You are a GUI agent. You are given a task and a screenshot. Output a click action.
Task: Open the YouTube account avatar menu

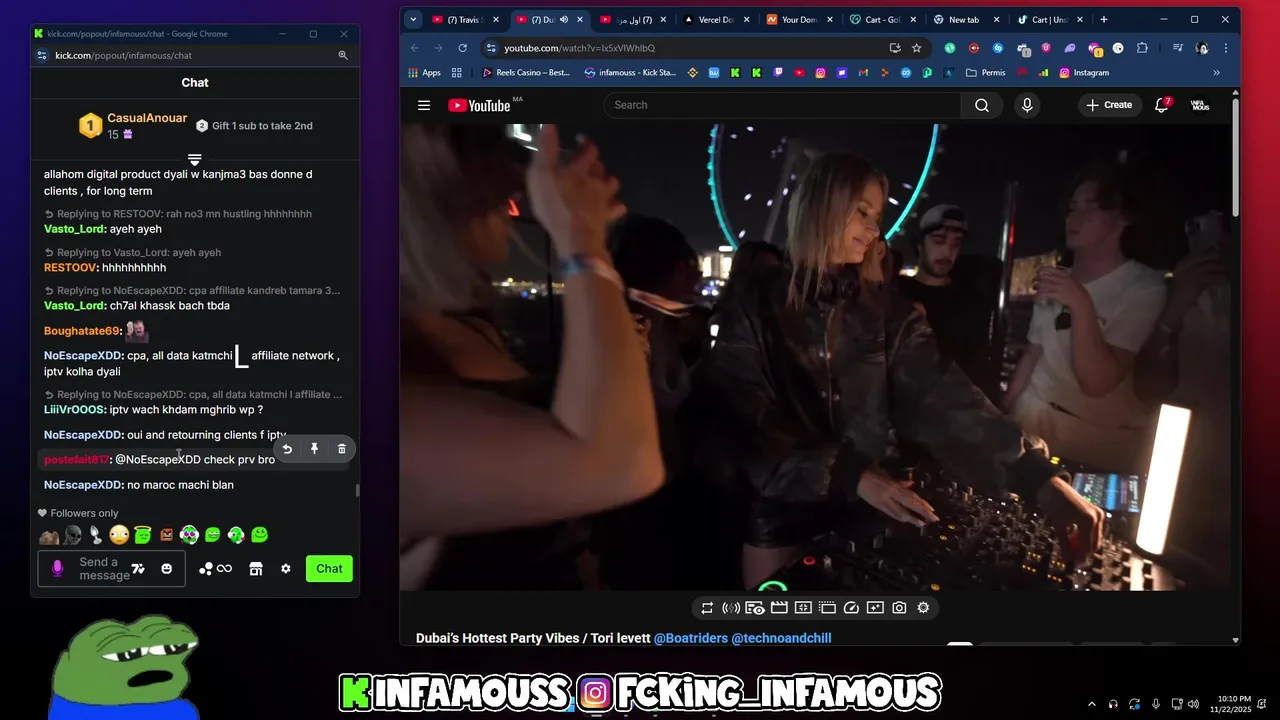tap(1200, 105)
